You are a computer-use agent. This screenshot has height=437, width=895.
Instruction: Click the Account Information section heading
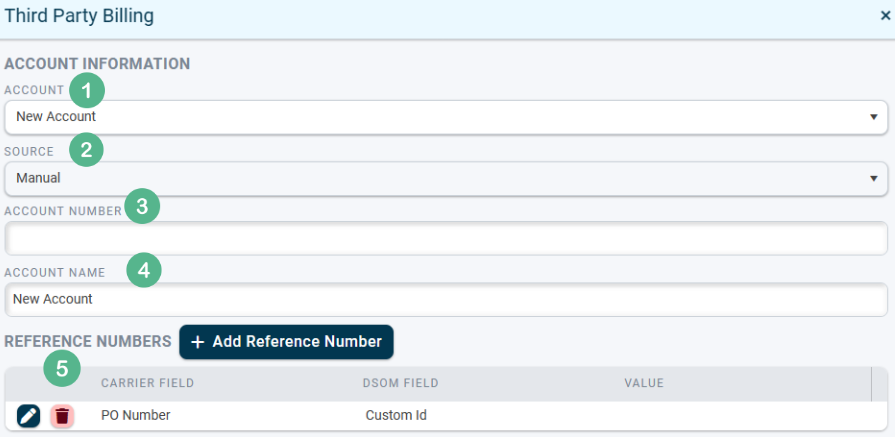97,64
